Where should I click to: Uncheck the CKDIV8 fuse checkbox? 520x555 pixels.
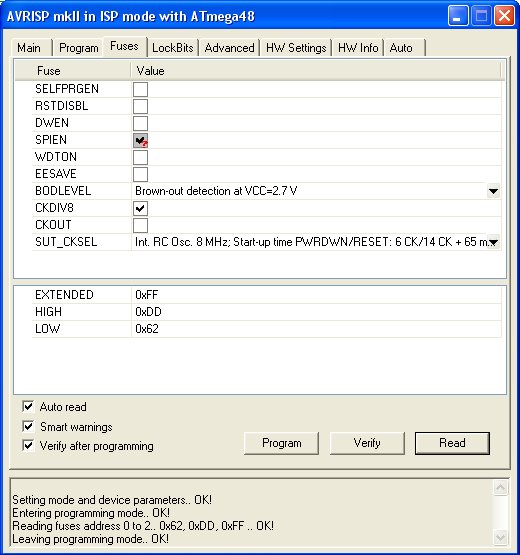(140, 208)
